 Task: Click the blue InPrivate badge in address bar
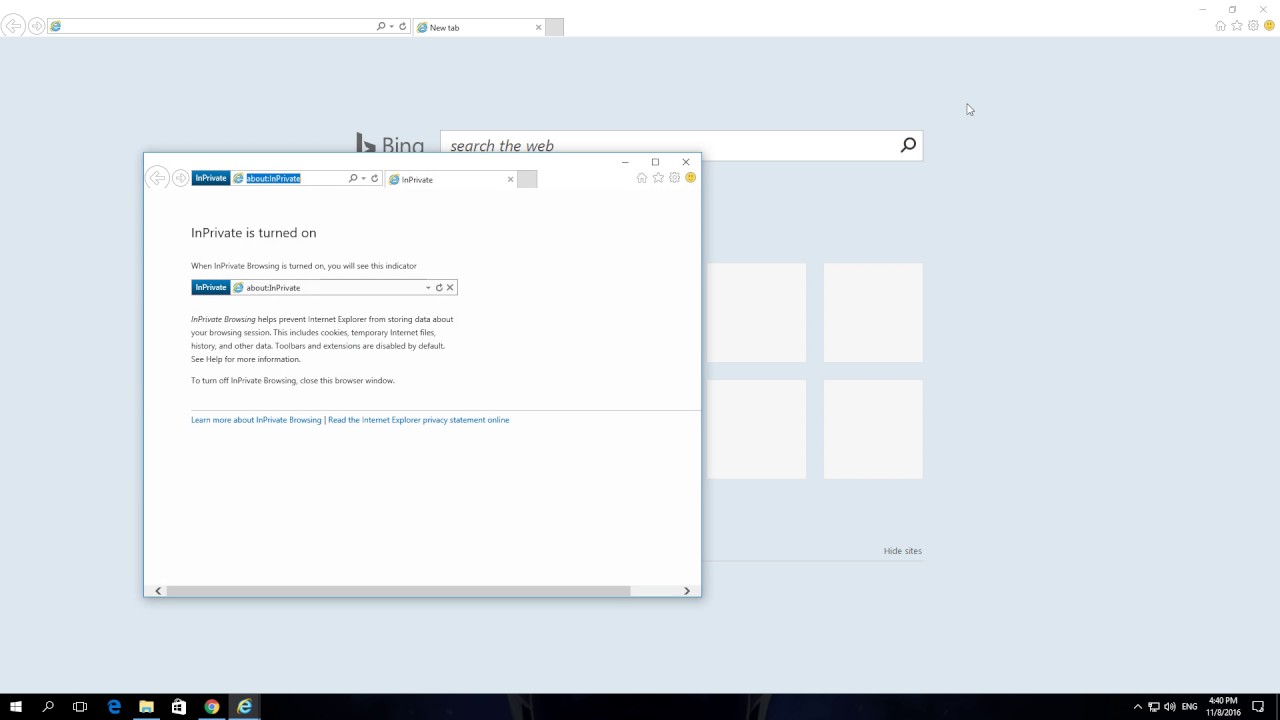211,178
